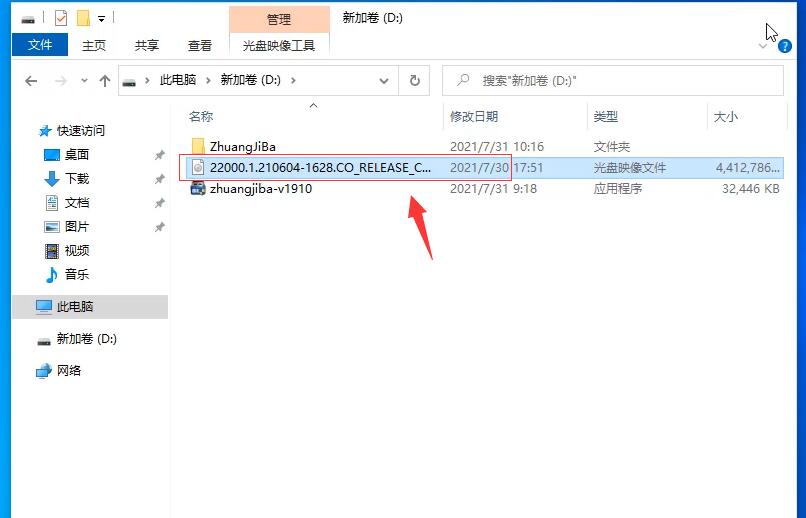Open Help with the question mark icon
806x518 pixels.
784,46
